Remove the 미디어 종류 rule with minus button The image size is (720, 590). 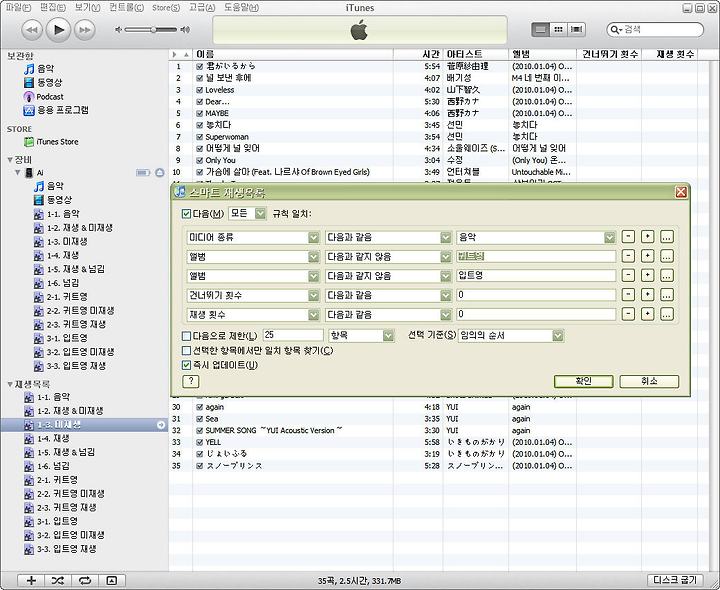tap(628, 237)
